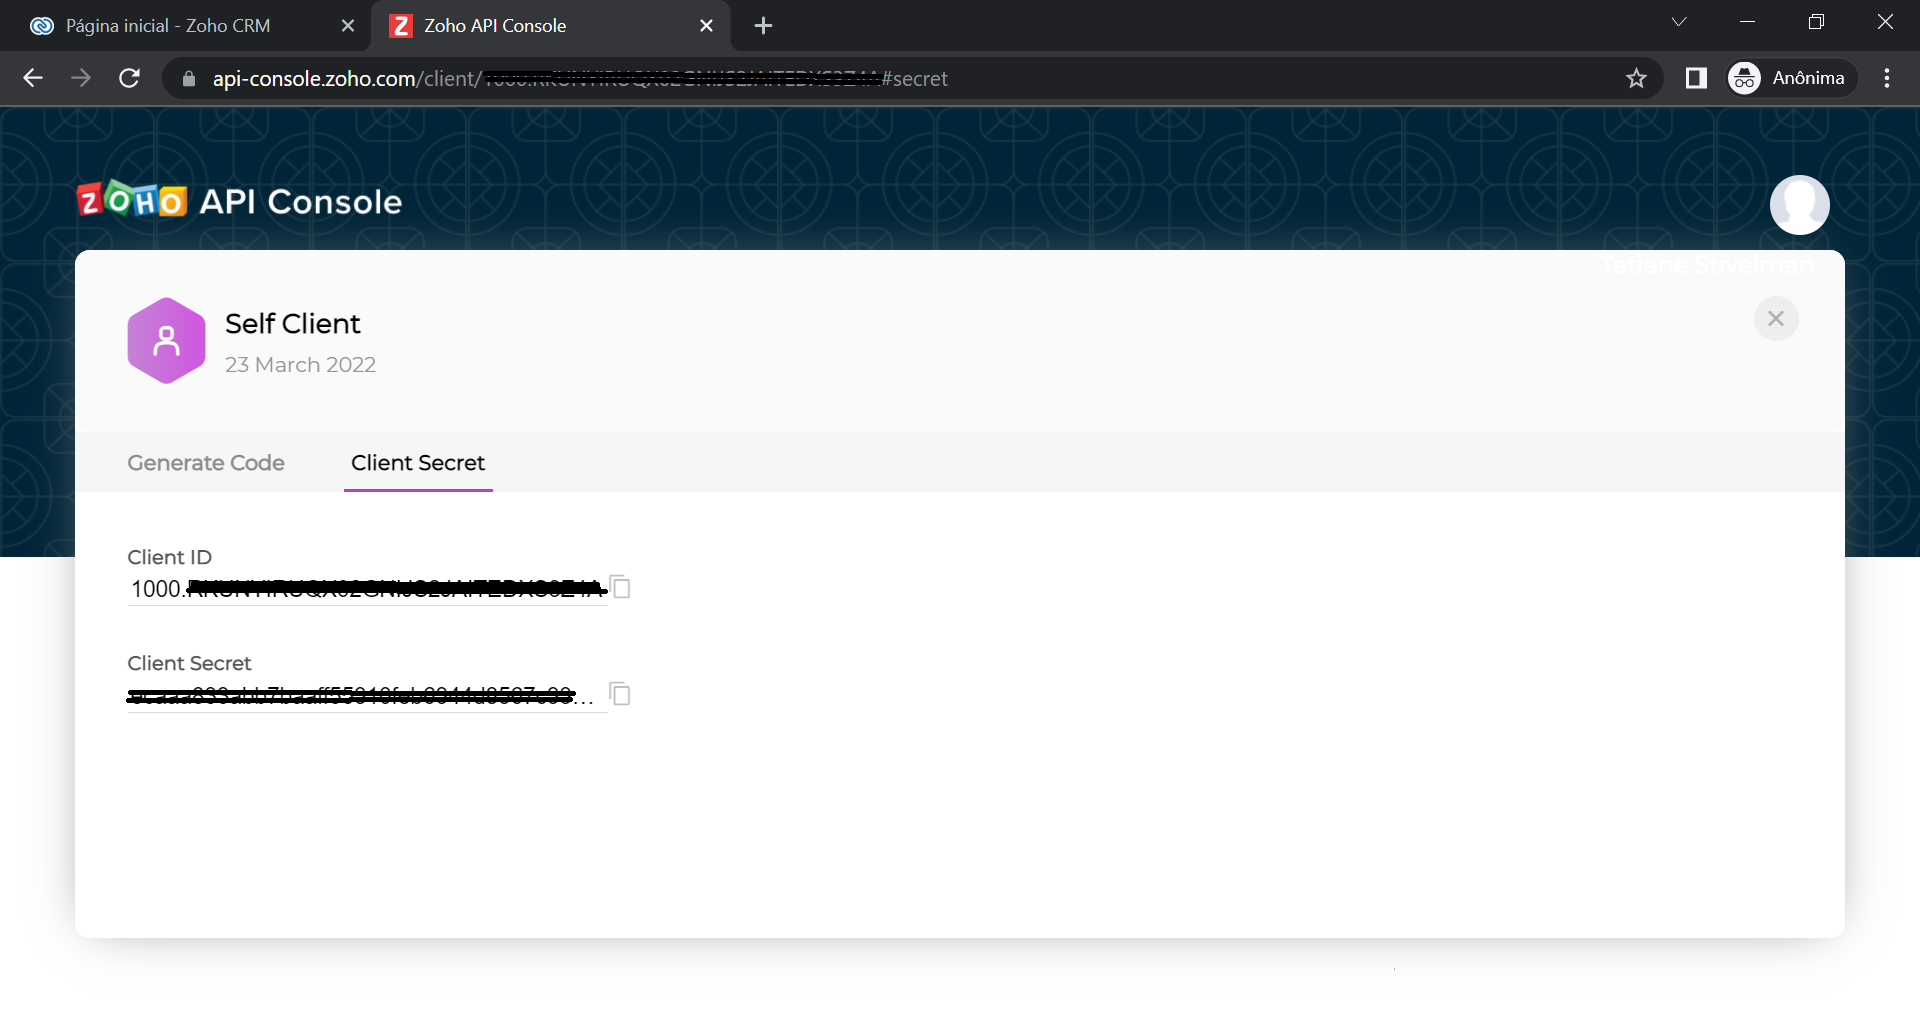The image size is (1920, 1020).
Task: Click the Zoho API Console logo
Action: coord(240,201)
